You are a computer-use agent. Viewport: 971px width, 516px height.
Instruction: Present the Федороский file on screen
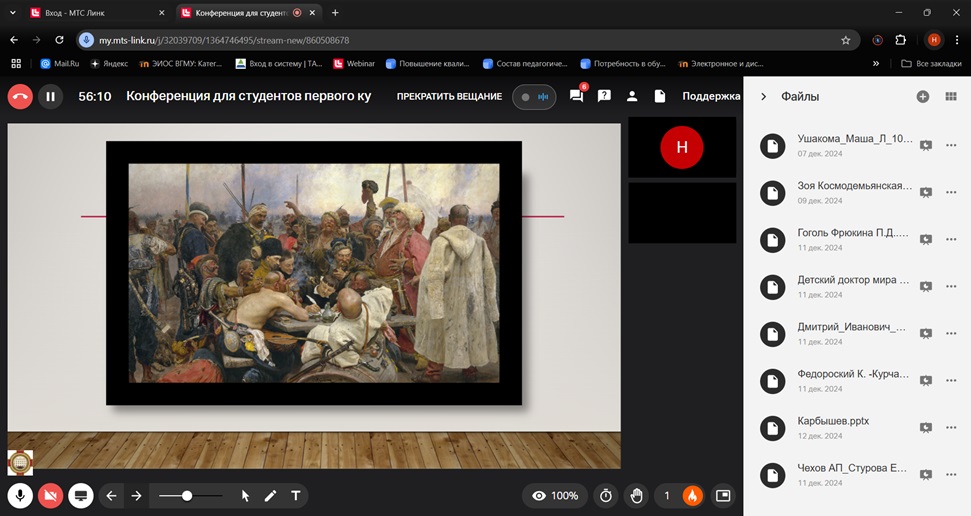coord(926,380)
